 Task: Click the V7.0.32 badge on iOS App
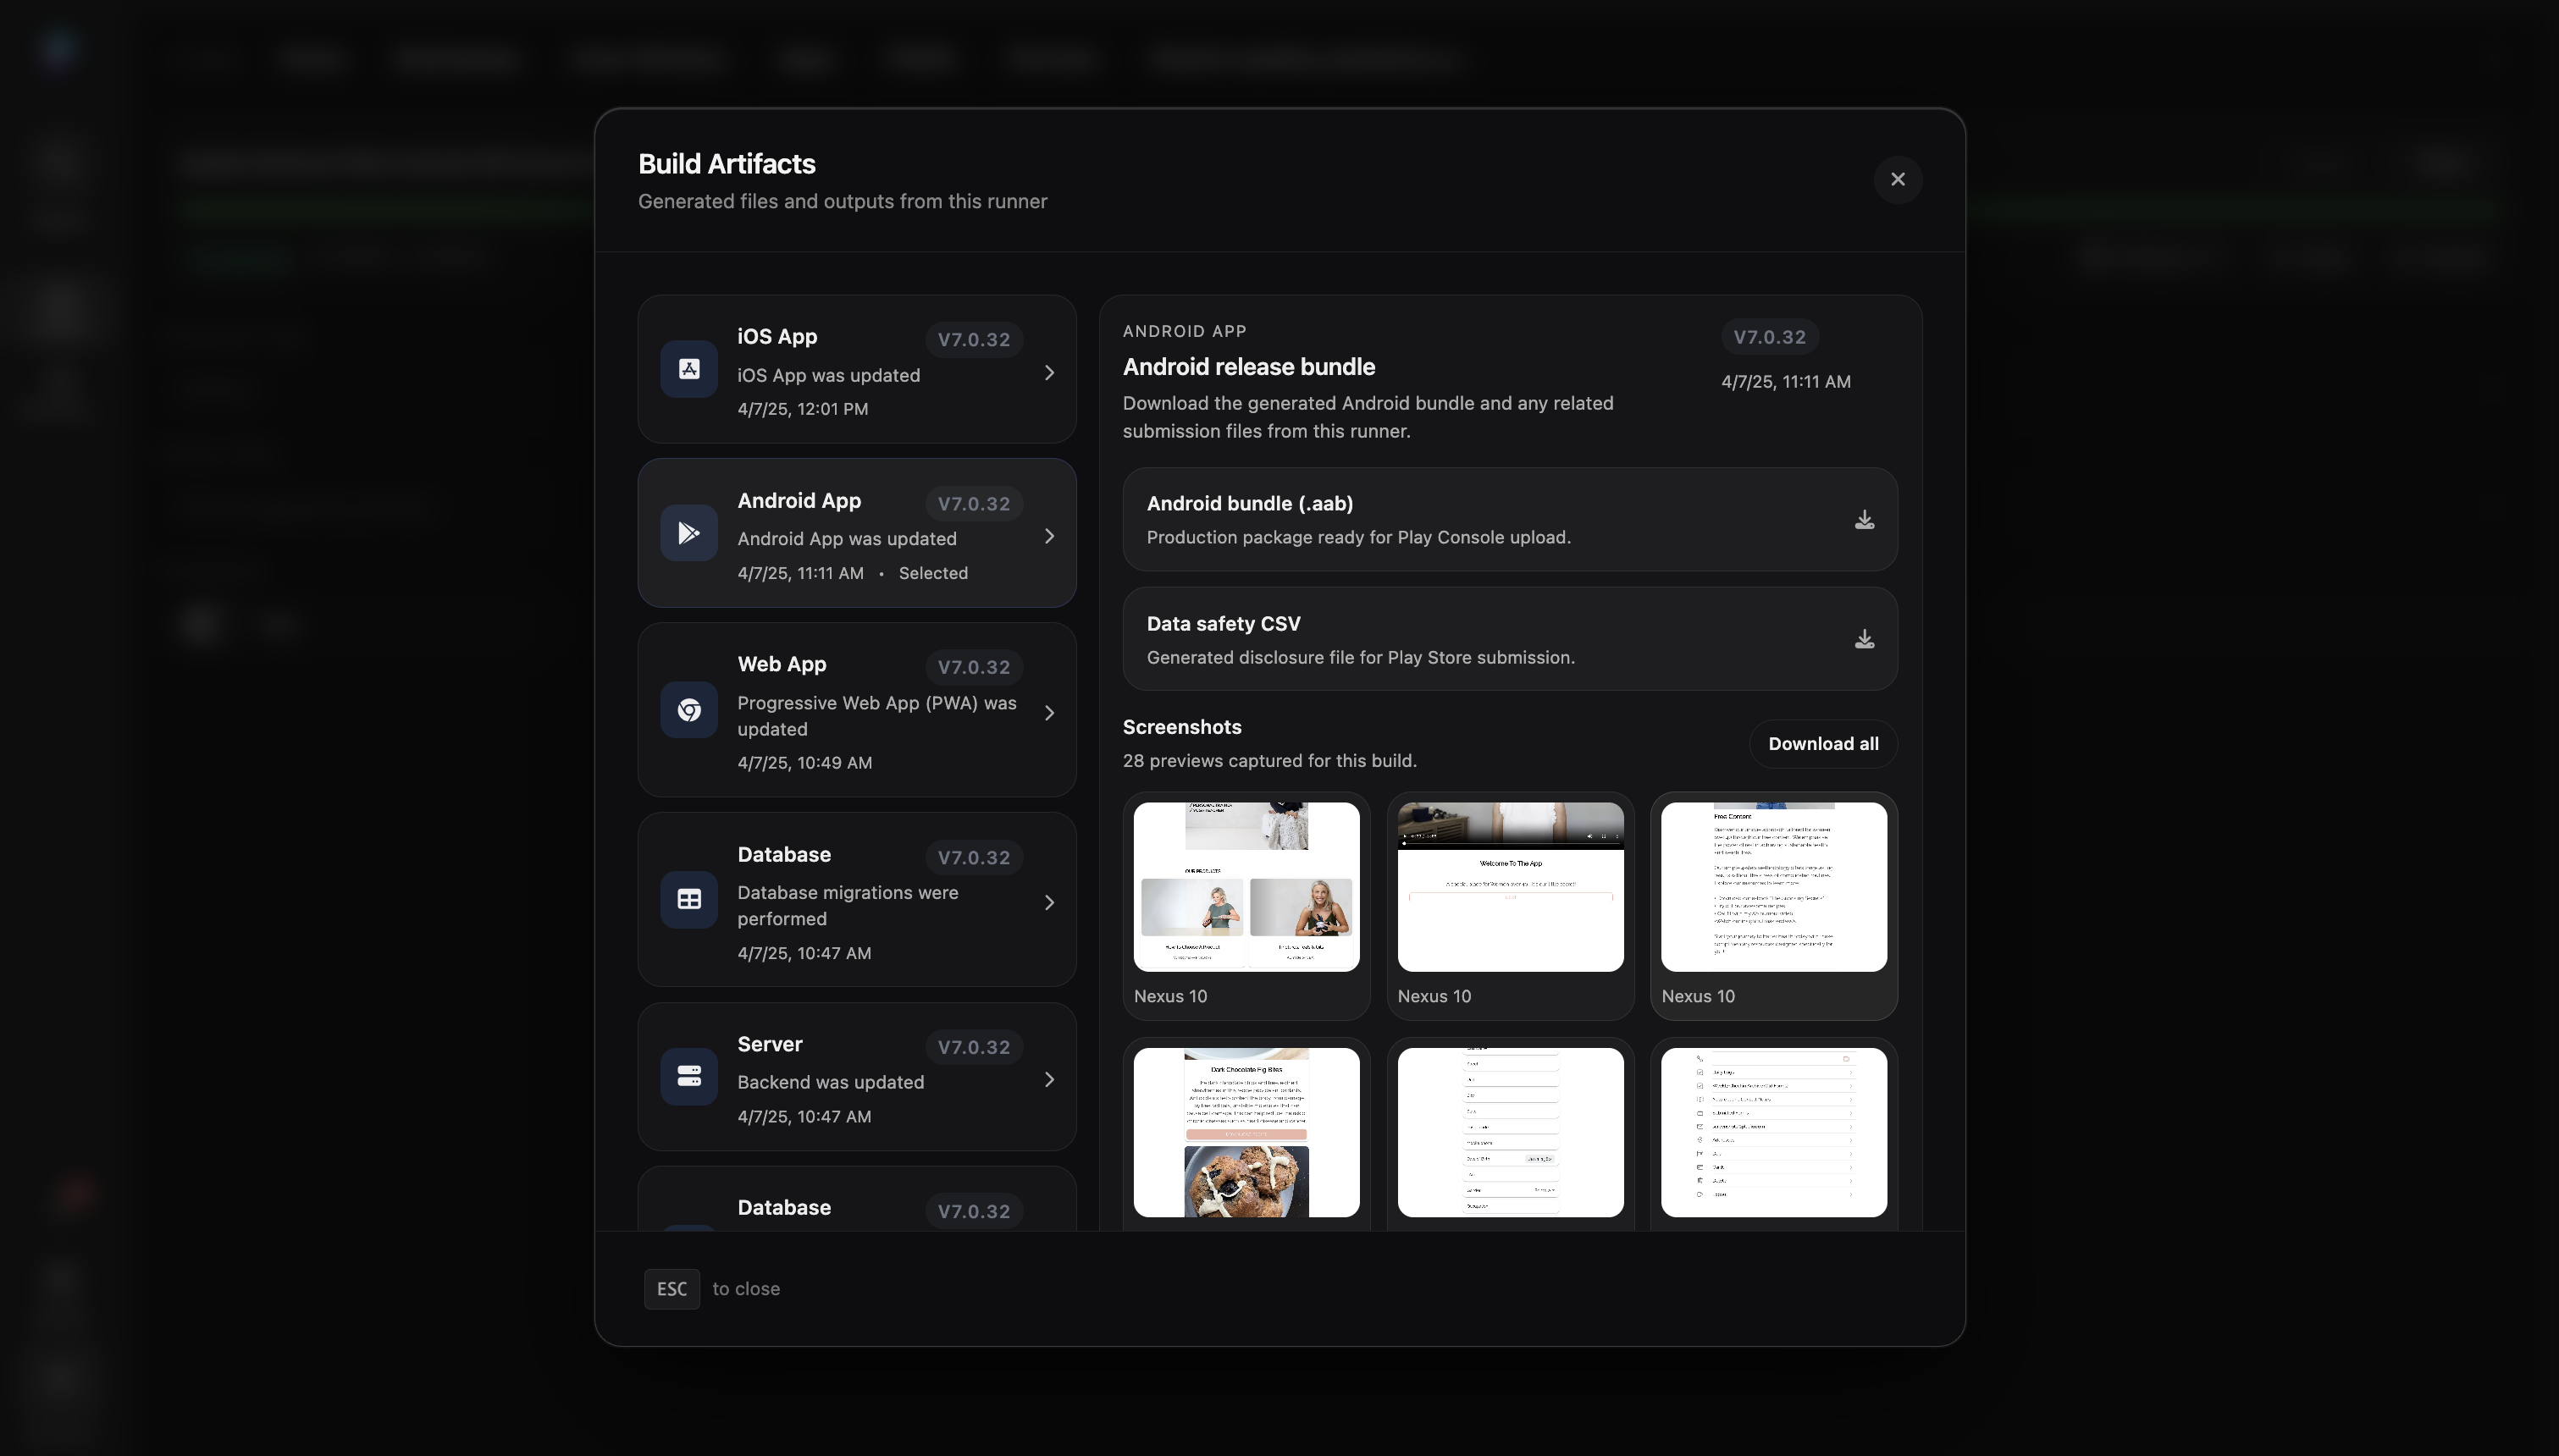coord(973,340)
